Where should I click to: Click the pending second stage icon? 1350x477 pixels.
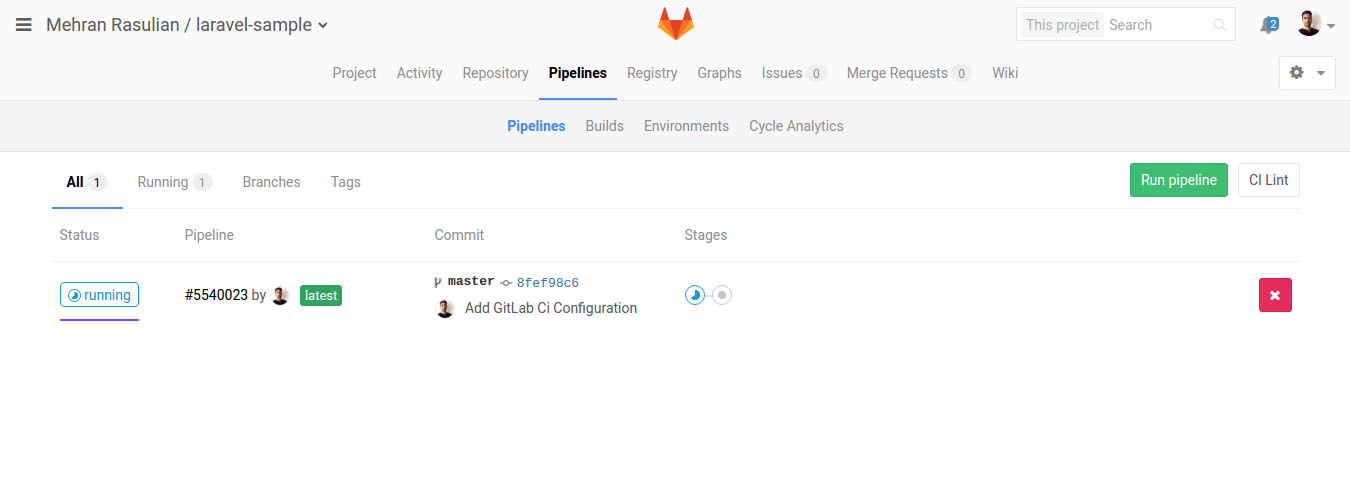tap(722, 295)
